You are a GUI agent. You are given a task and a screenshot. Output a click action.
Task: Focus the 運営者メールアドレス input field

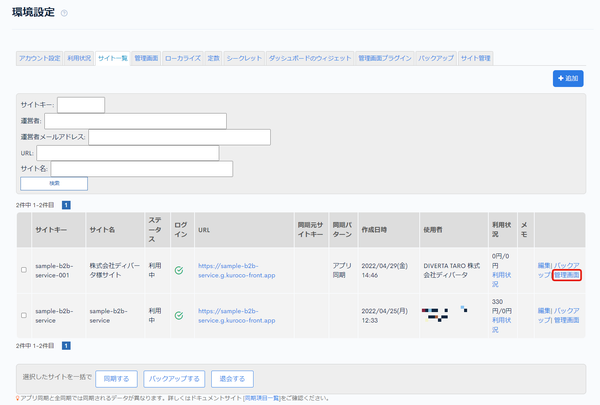(179, 137)
